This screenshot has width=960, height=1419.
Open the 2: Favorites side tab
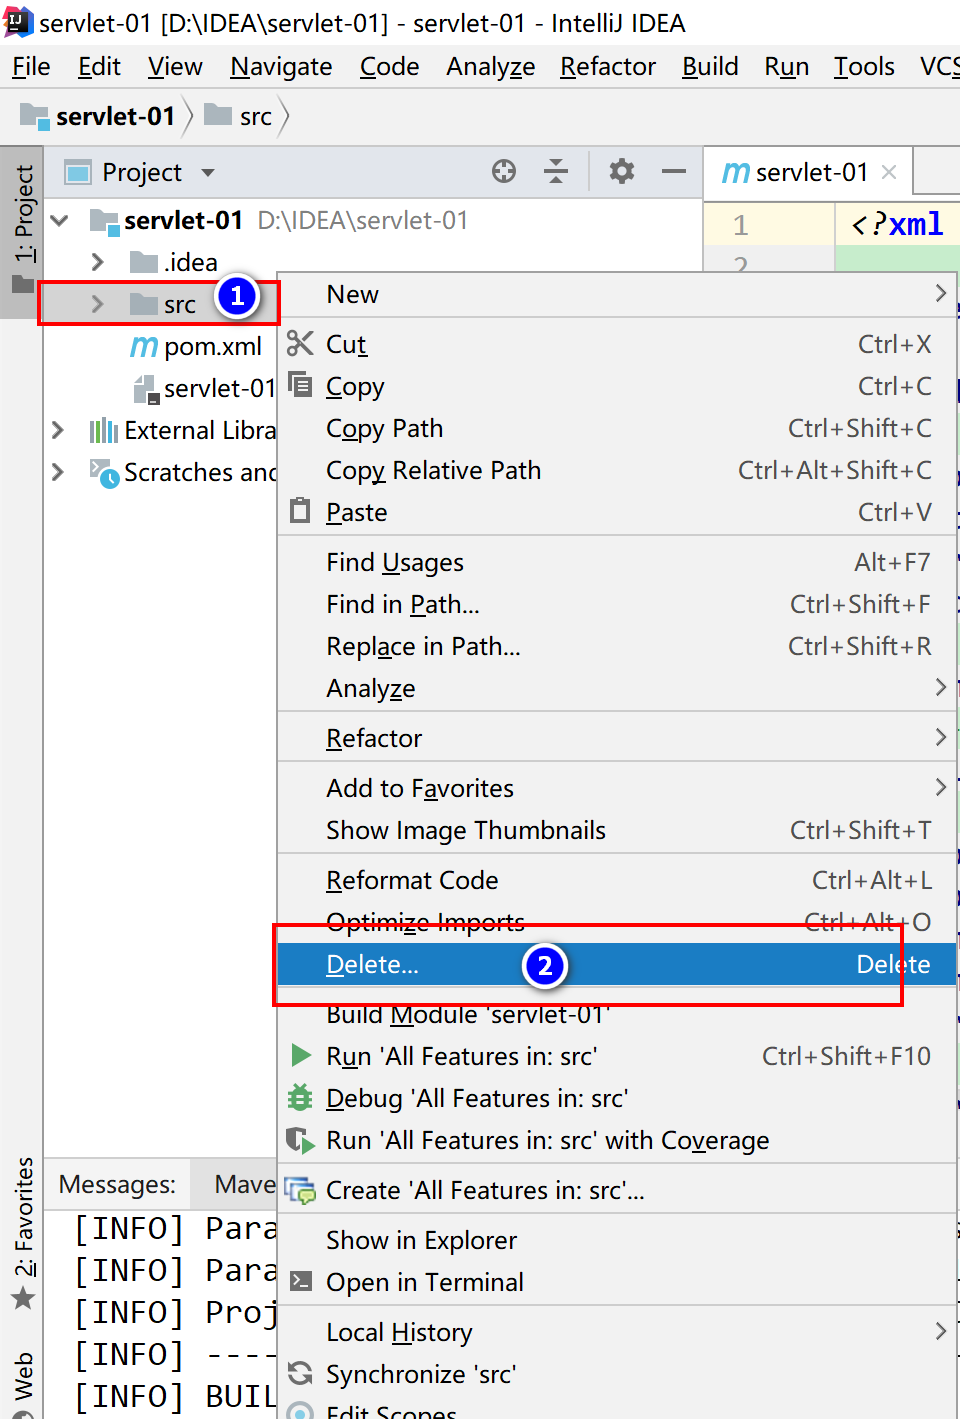[x=22, y=1234]
